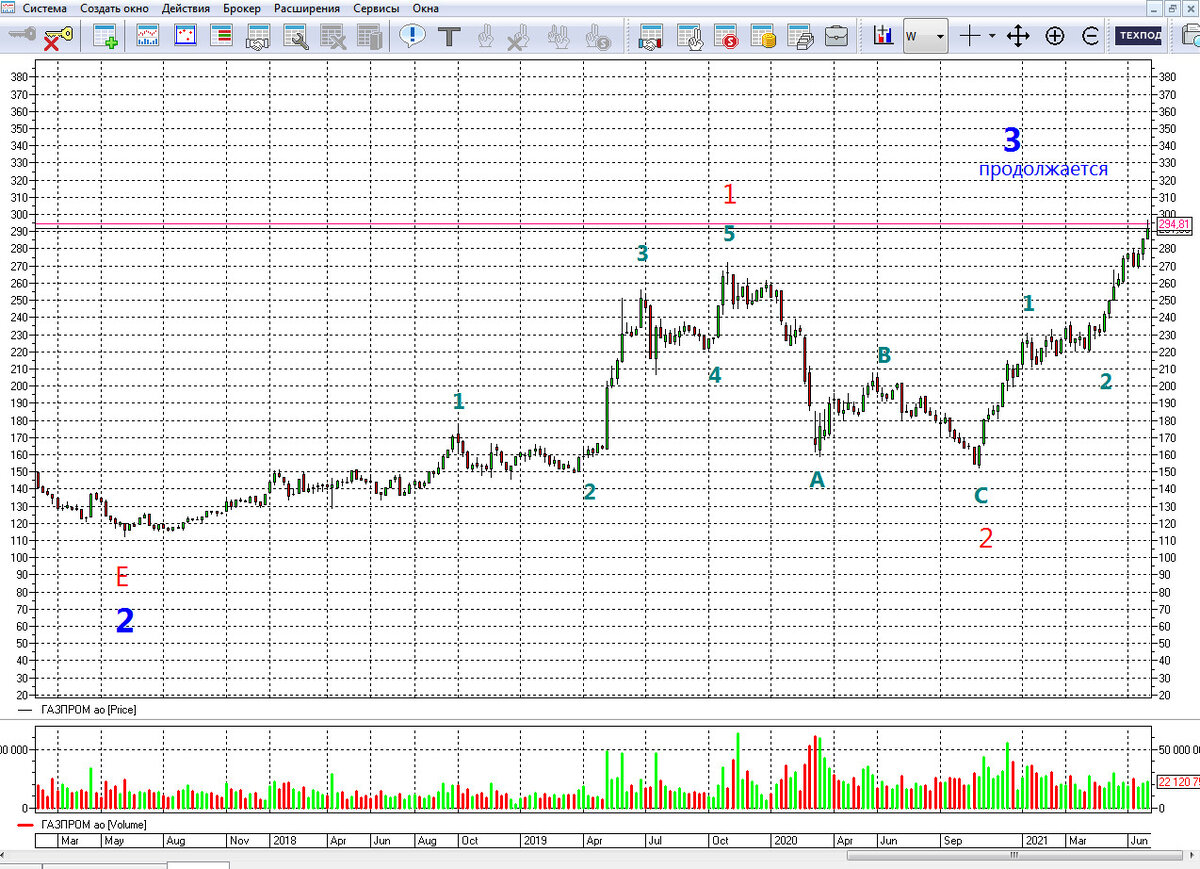Click the horizontal scrollbar thumb at the bottom
The height and width of the screenshot is (869, 1200).
point(1015,856)
